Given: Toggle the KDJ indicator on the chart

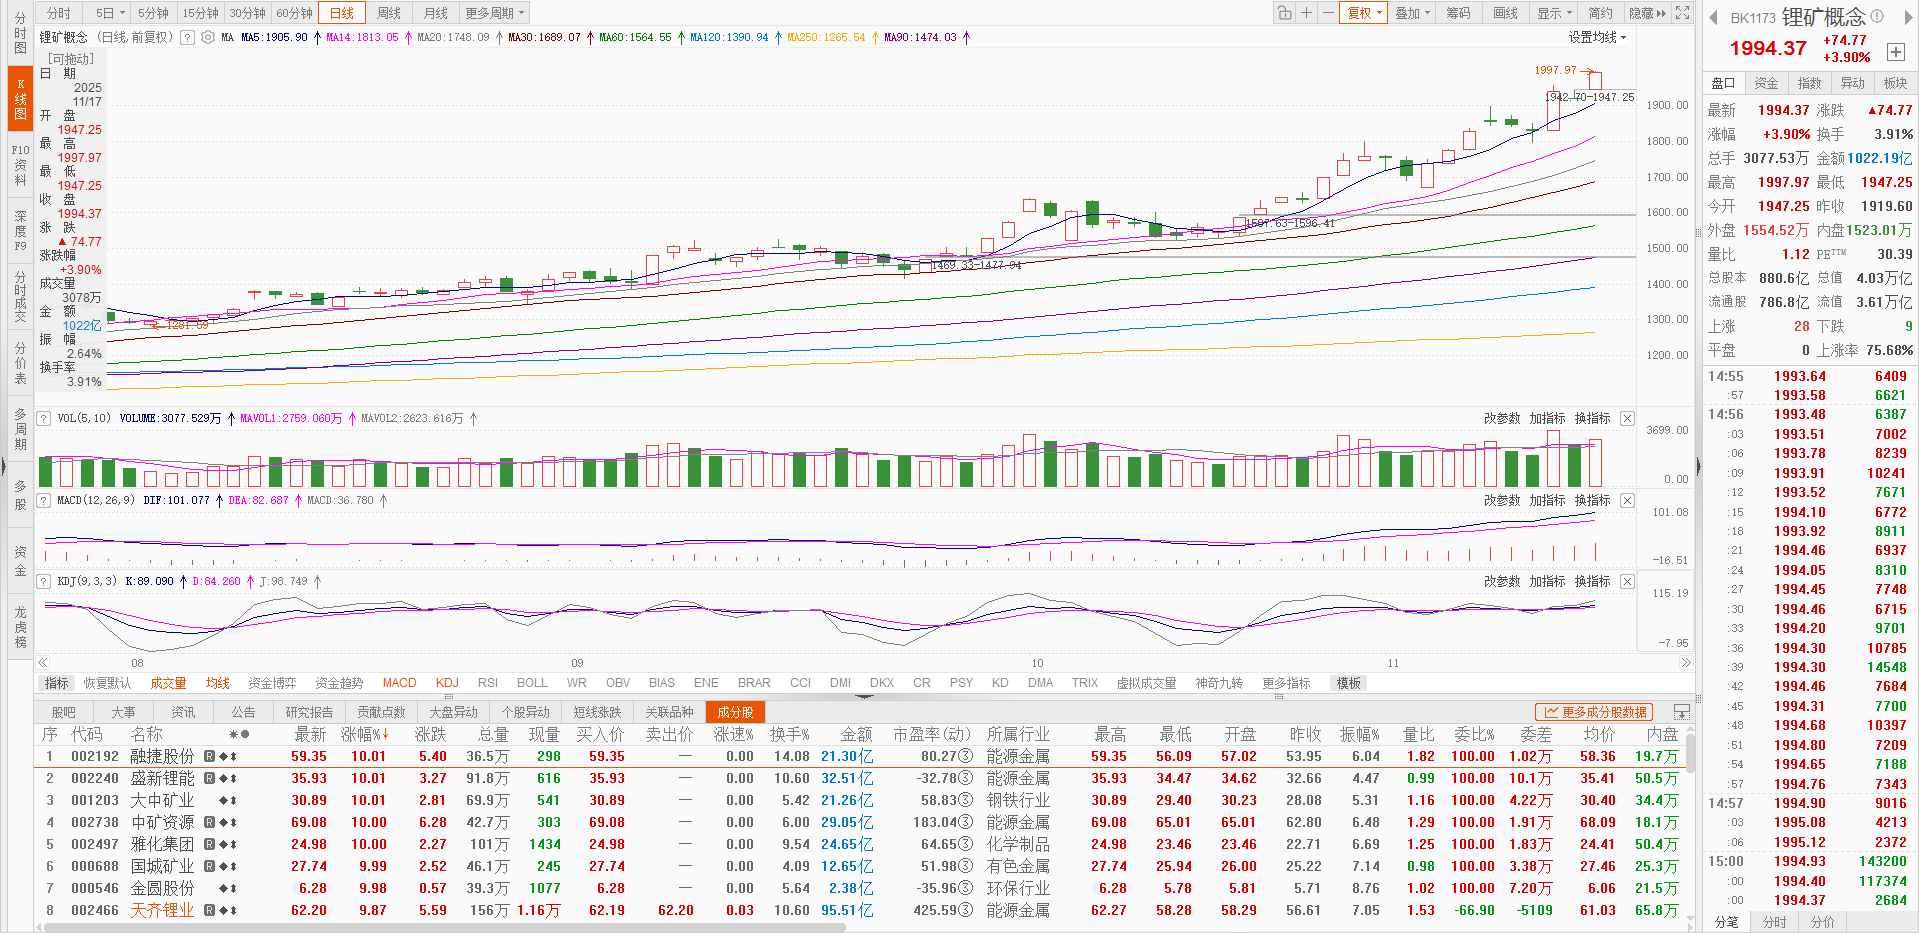Looking at the screenshot, I should click(x=447, y=683).
